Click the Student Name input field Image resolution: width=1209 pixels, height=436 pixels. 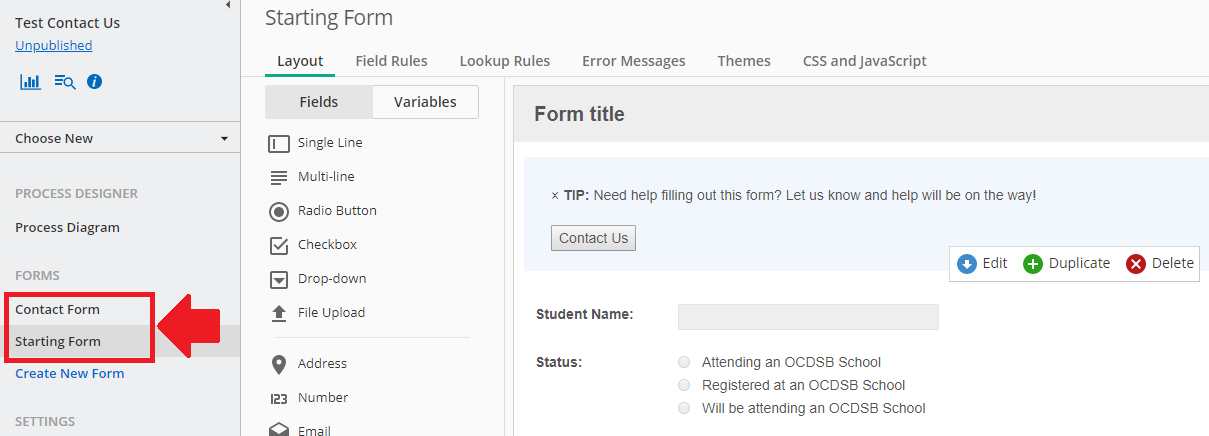pyautogui.click(x=808, y=317)
